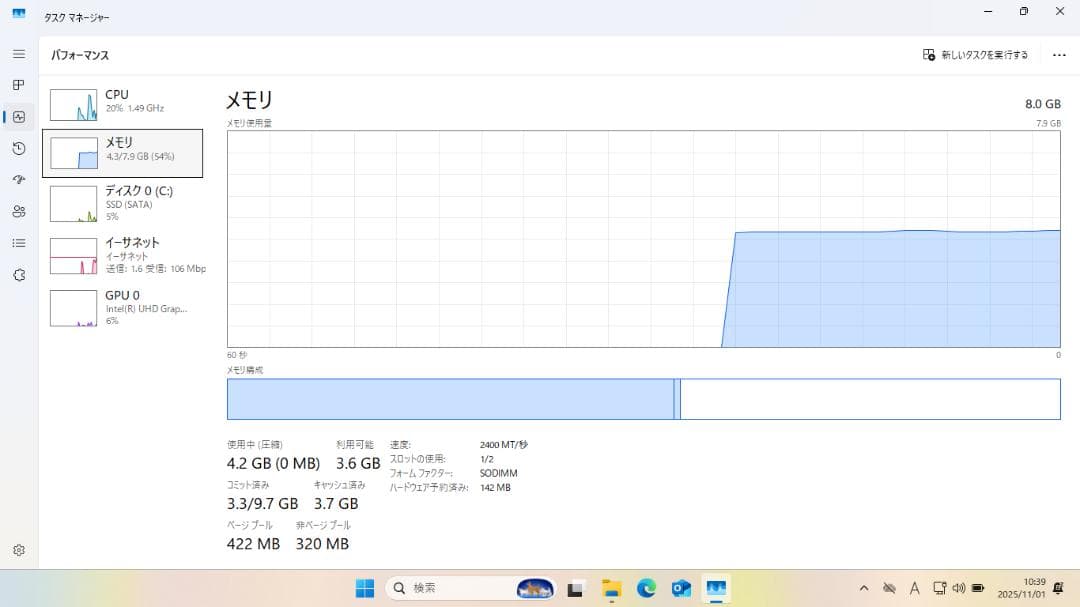Open the Startup apps page
The image size is (1080, 607).
[x=17, y=180]
